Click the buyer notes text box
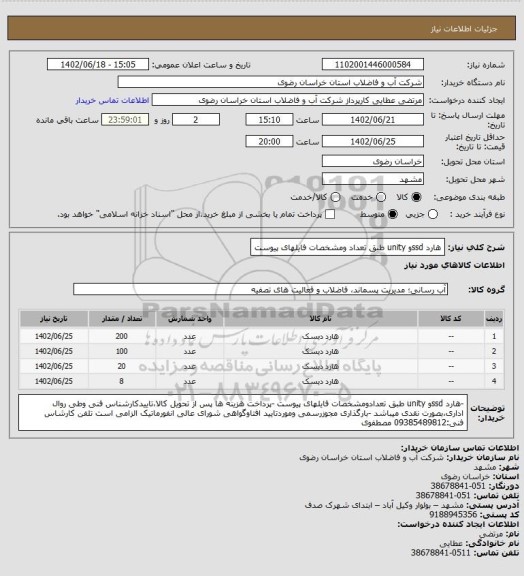The width and height of the screenshot is (524, 576). [x=243, y=413]
